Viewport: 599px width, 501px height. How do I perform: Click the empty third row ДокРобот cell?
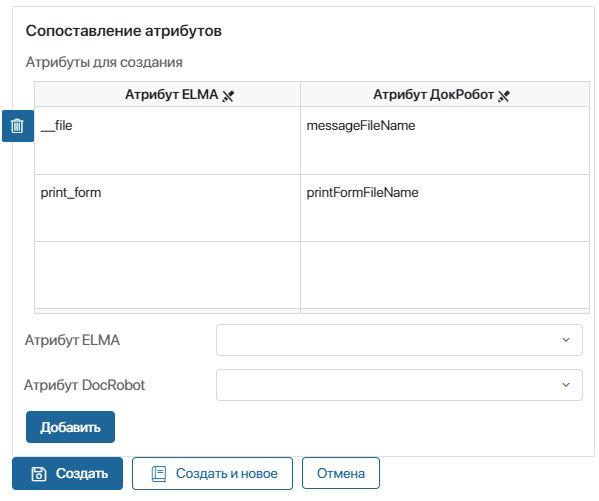(x=445, y=275)
